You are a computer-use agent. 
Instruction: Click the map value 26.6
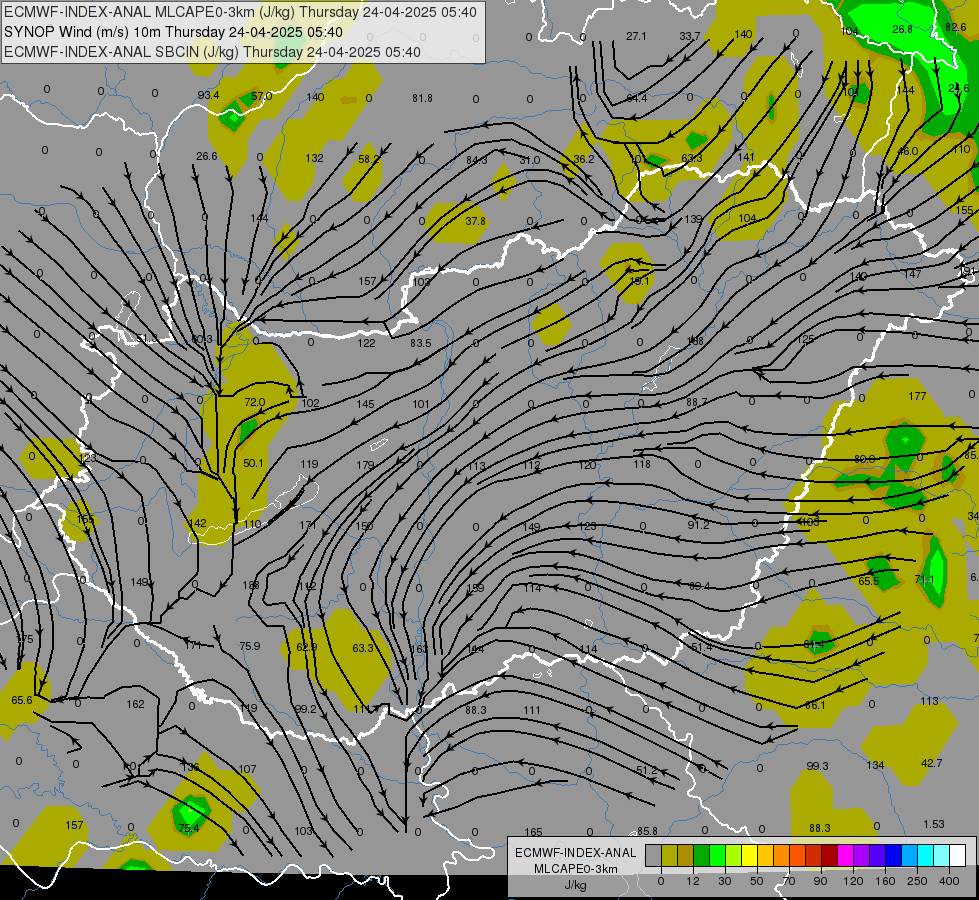207,156
